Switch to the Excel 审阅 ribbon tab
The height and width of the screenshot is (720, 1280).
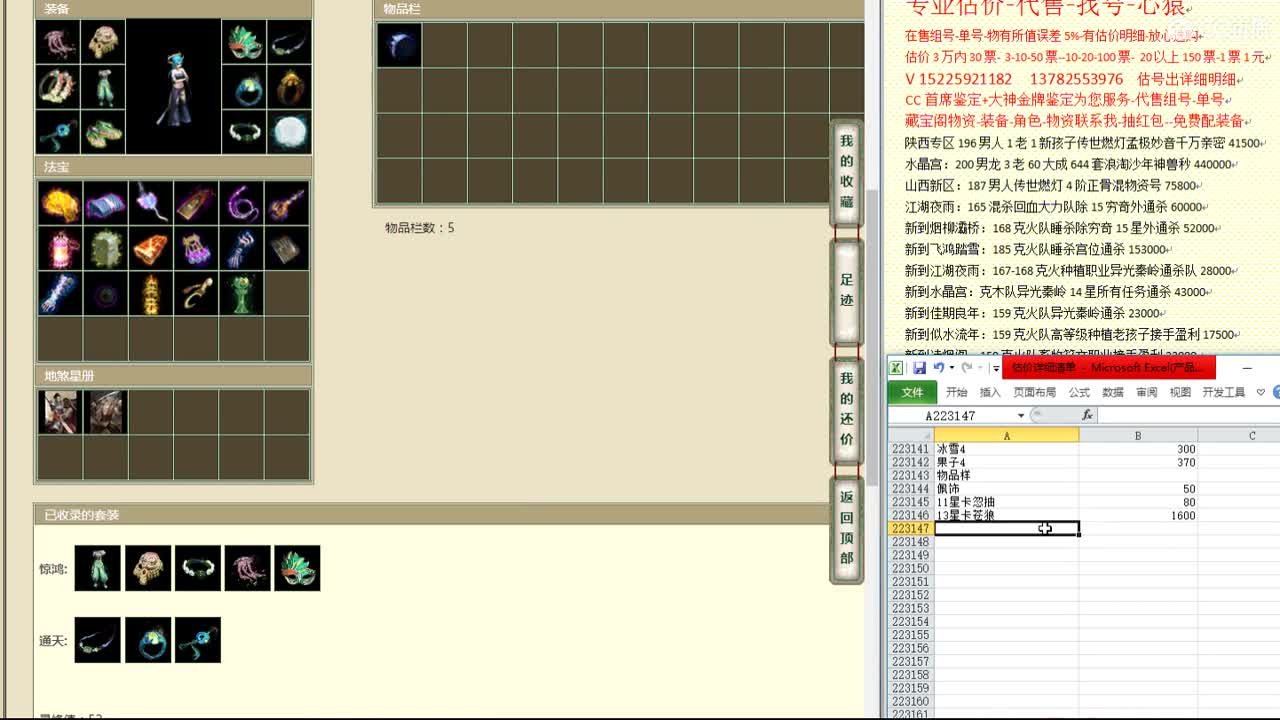pos(1147,392)
